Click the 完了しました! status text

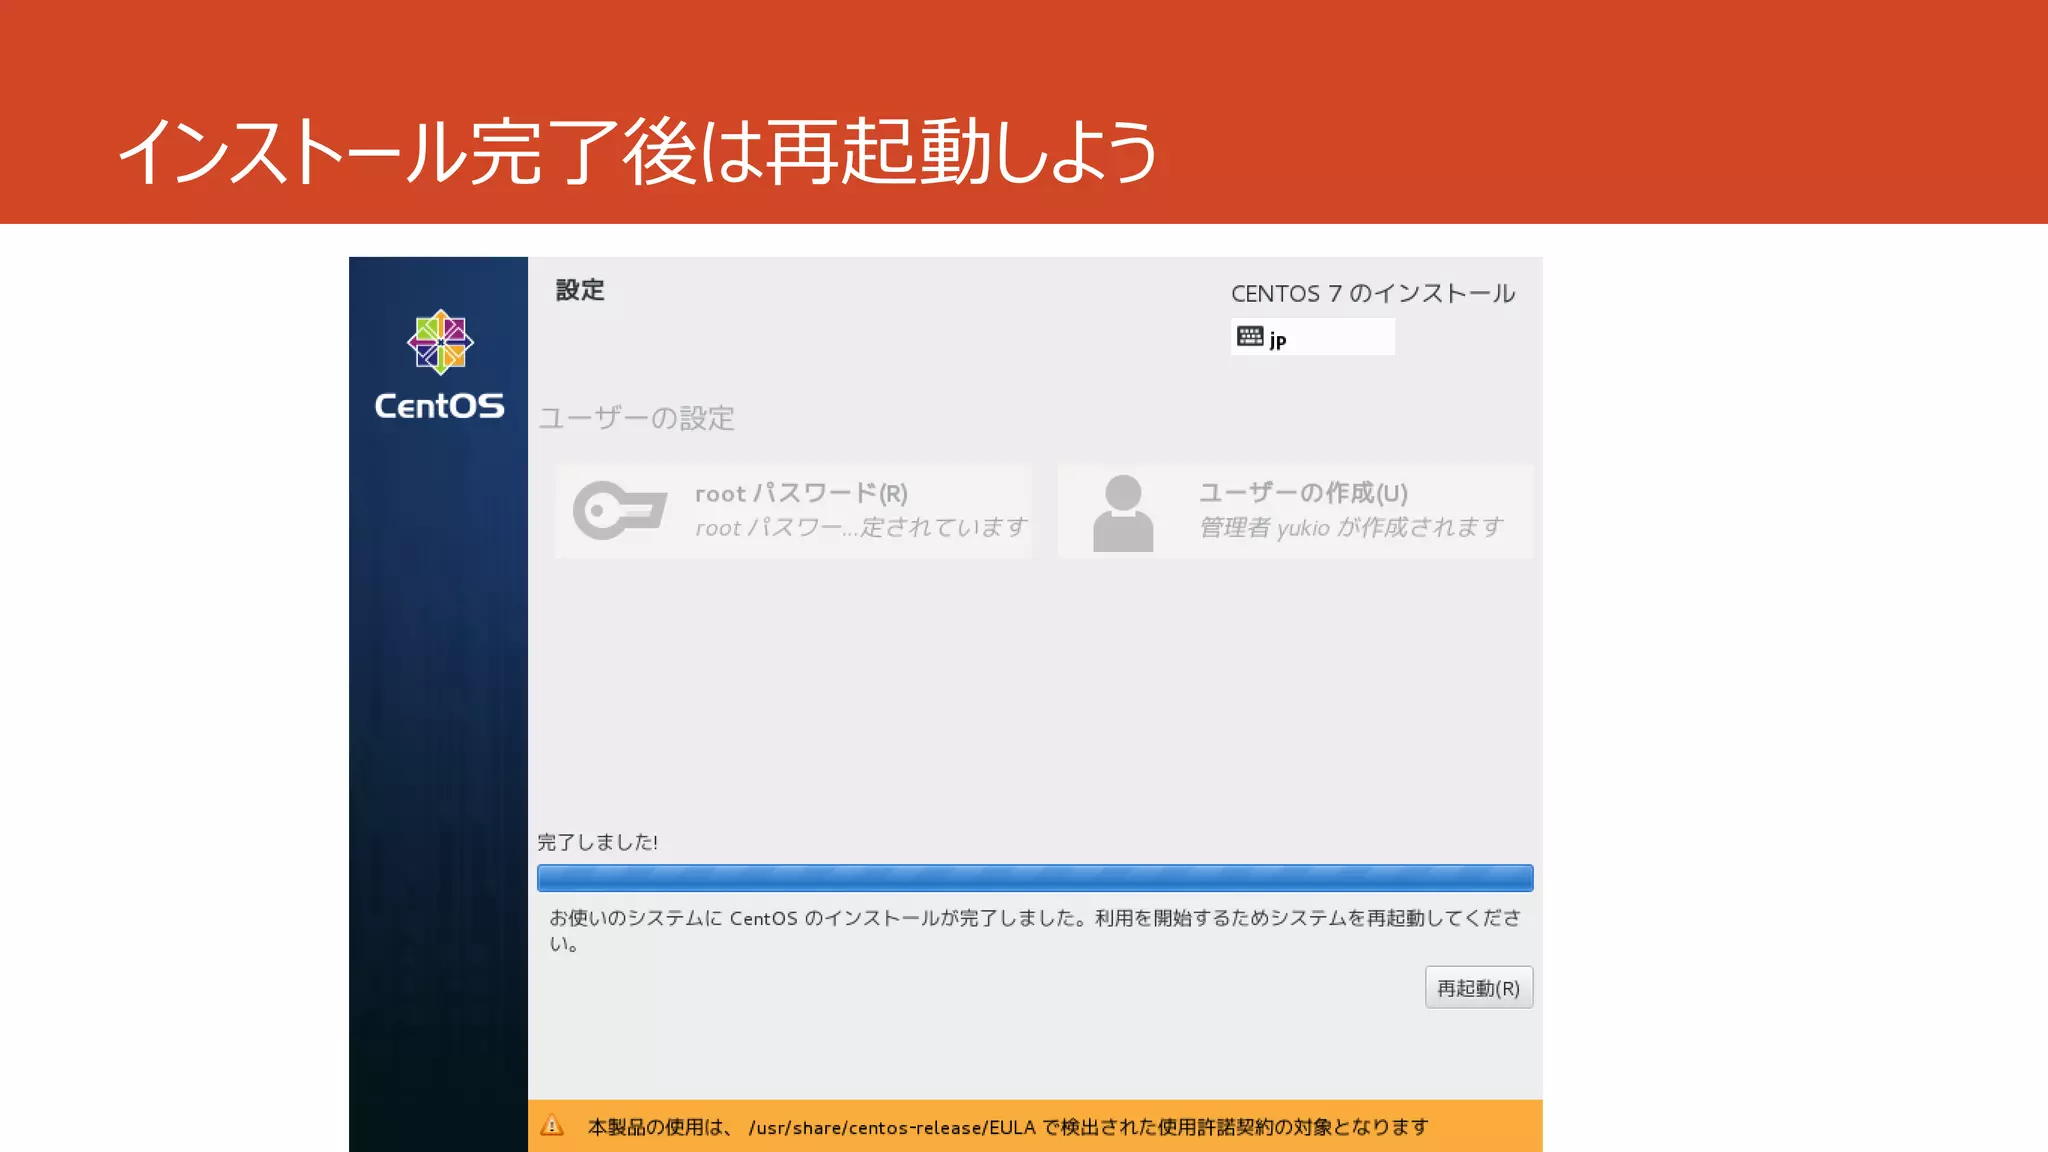(x=597, y=842)
